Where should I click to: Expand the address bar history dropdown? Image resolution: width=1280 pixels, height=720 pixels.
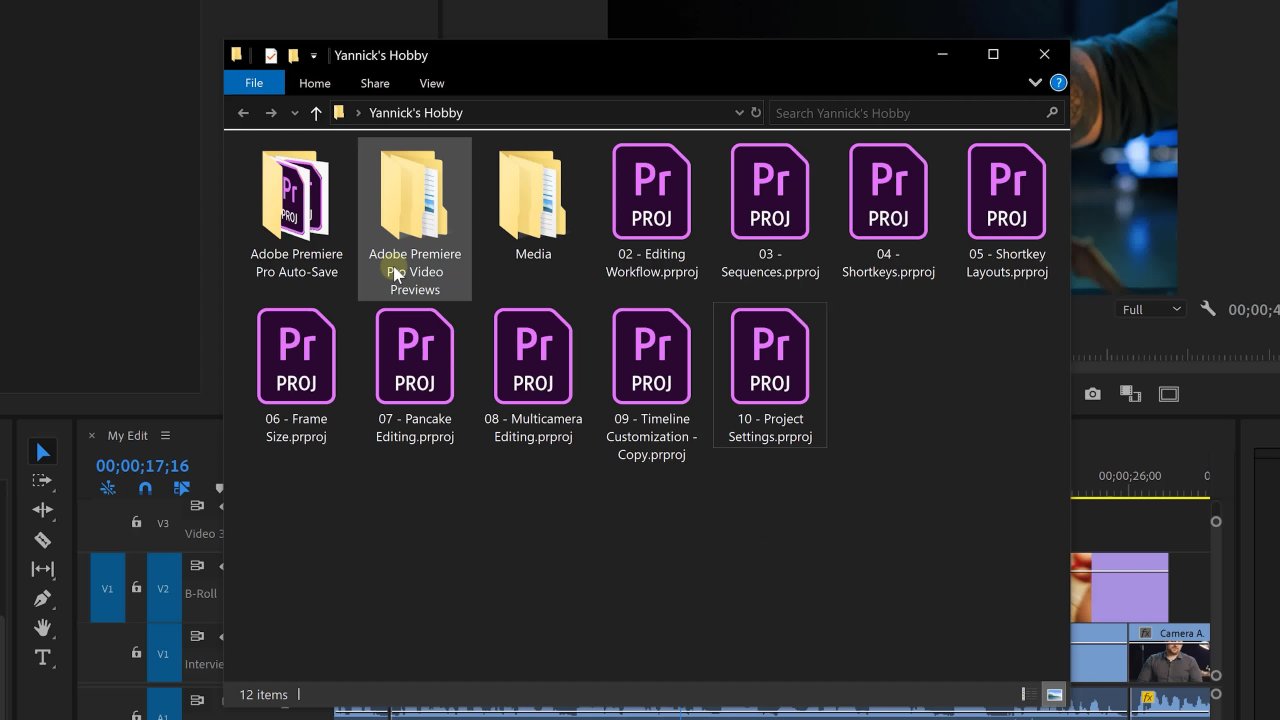(739, 113)
